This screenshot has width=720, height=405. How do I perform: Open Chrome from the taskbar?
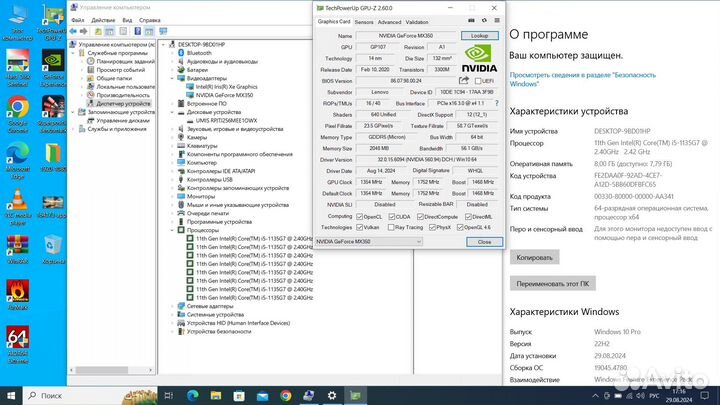point(286,395)
